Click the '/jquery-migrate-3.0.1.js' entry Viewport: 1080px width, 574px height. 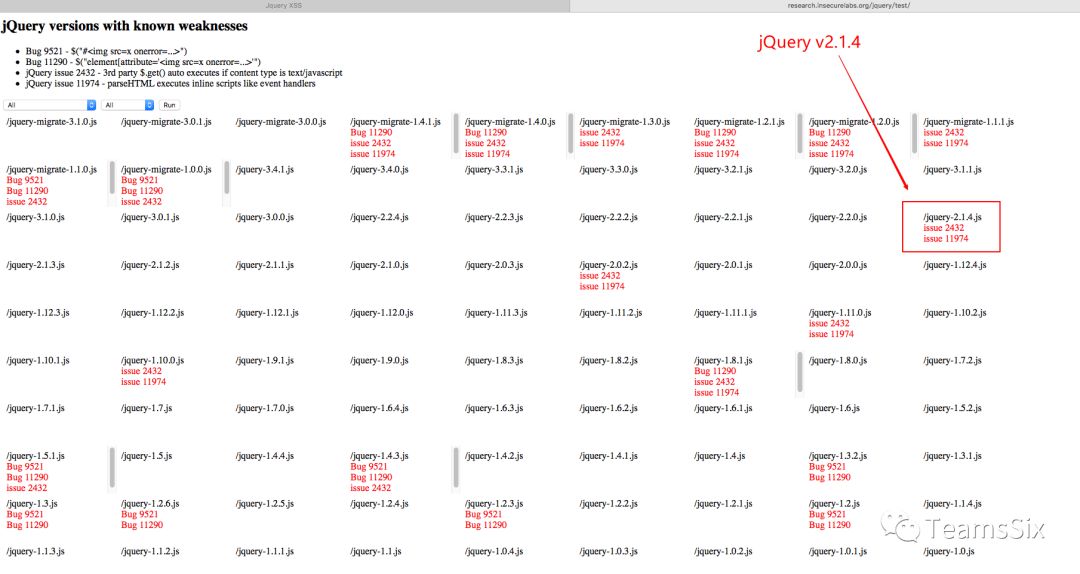[x=166, y=122]
